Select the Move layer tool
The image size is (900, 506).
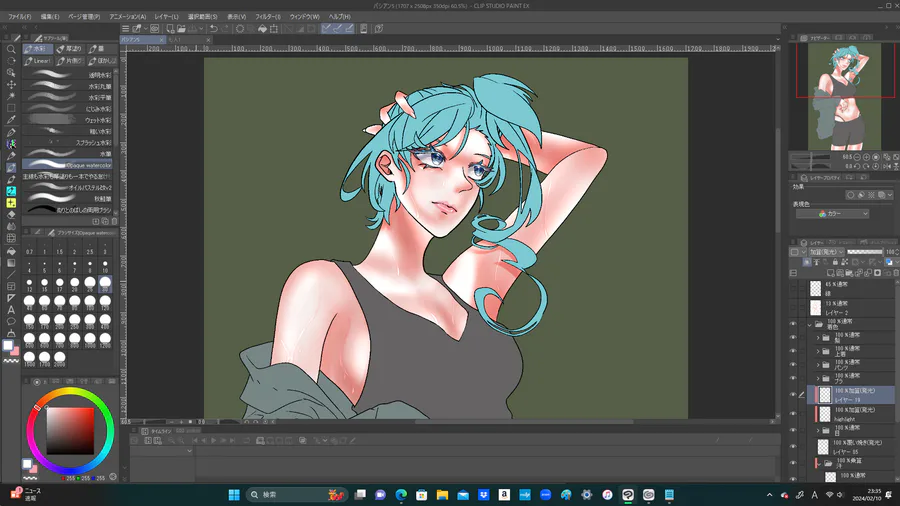[x=11, y=84]
